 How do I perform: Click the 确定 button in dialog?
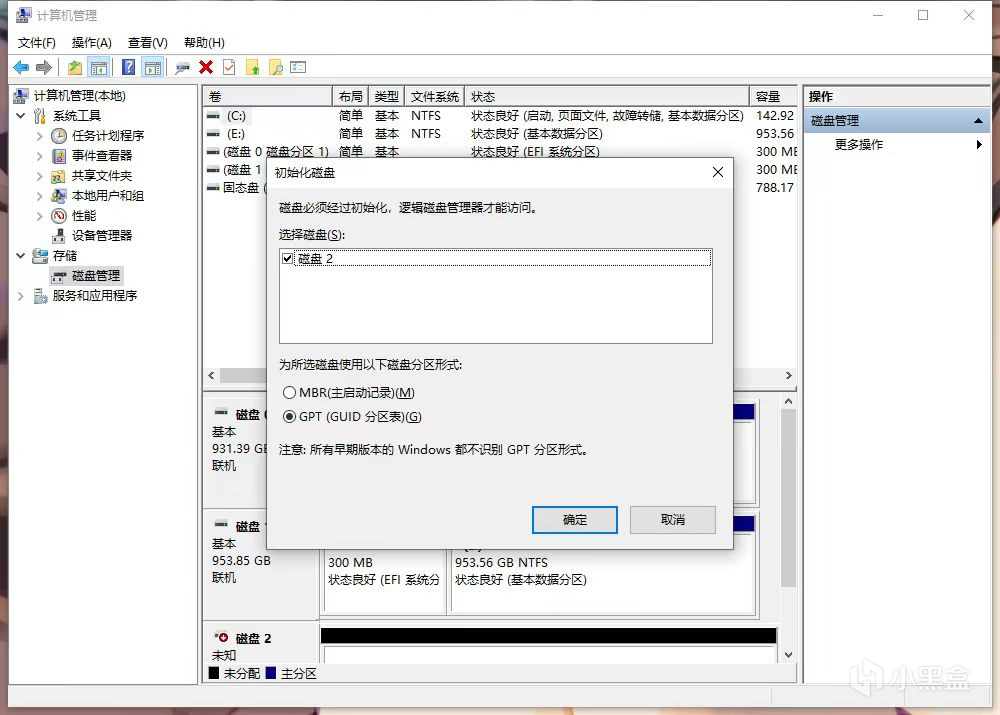(x=575, y=520)
